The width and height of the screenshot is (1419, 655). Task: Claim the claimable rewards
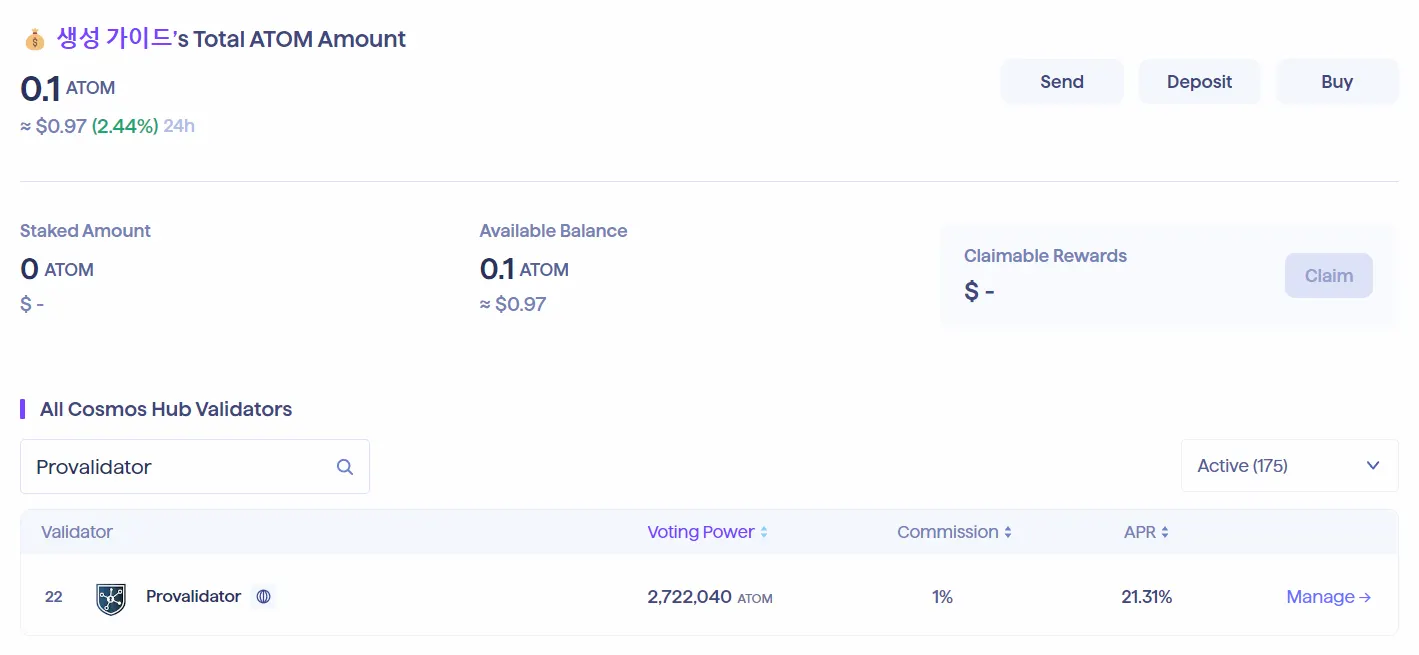[x=1328, y=276]
